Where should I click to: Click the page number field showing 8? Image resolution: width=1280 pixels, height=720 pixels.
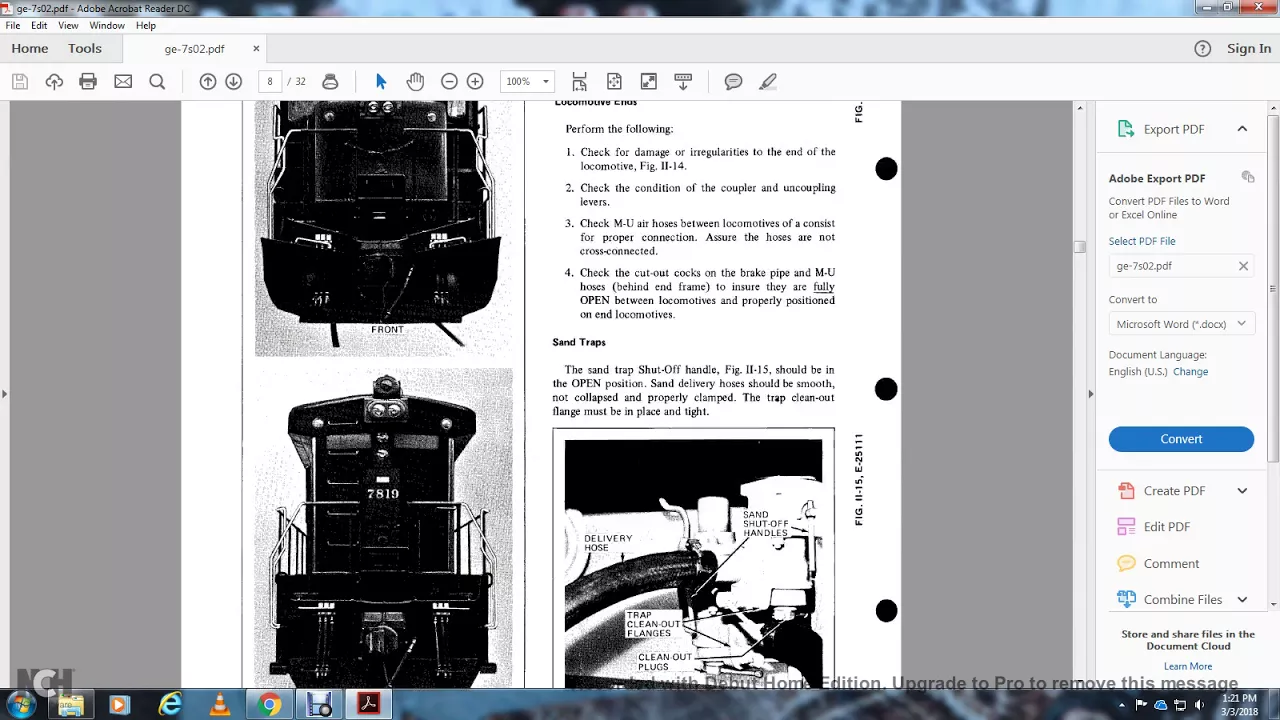point(270,81)
